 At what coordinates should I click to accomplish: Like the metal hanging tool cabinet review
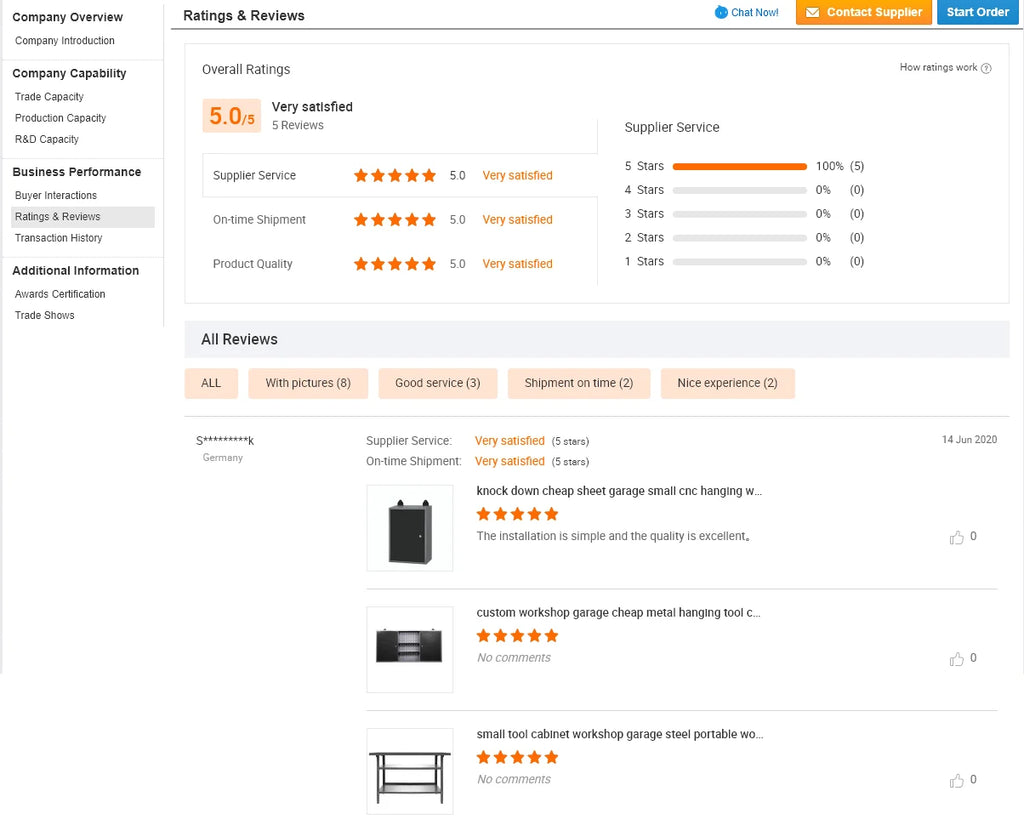(x=957, y=659)
